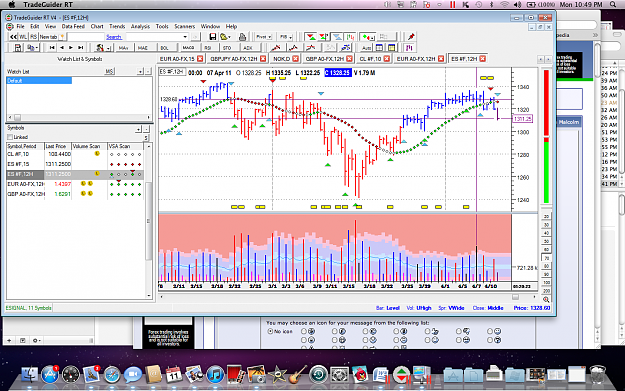Screen dimensions: 625x391
Task: Expand Watch List panel plus button
Action: point(140,71)
